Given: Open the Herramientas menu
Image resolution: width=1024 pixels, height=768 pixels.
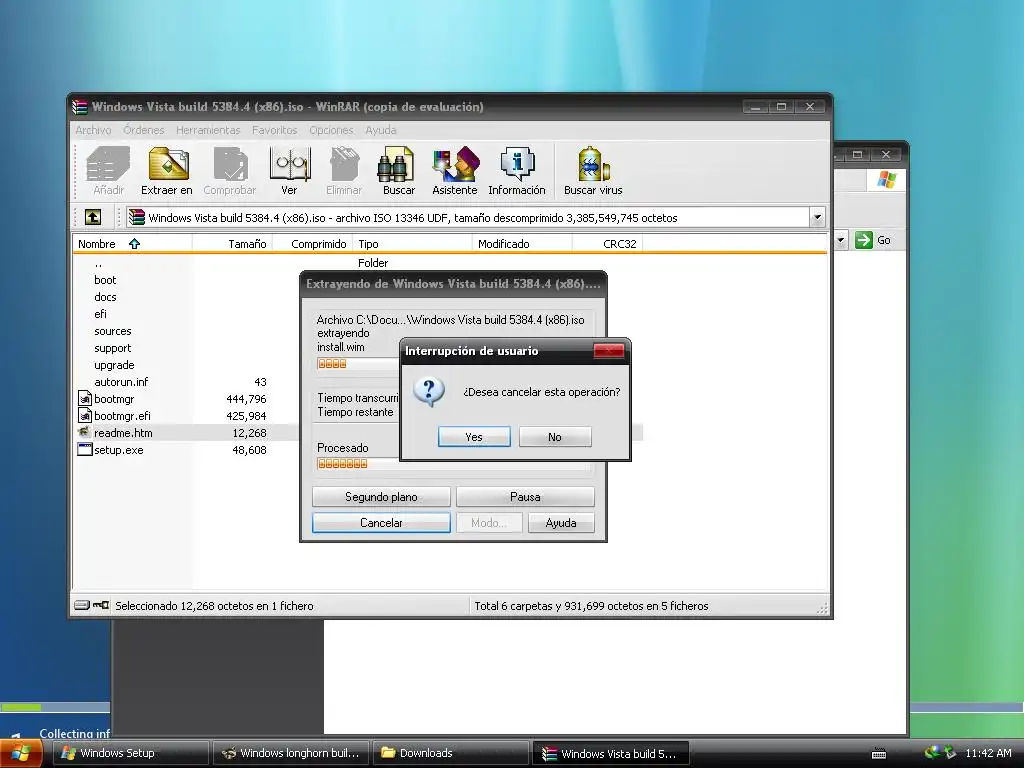Looking at the screenshot, I should (x=208, y=130).
